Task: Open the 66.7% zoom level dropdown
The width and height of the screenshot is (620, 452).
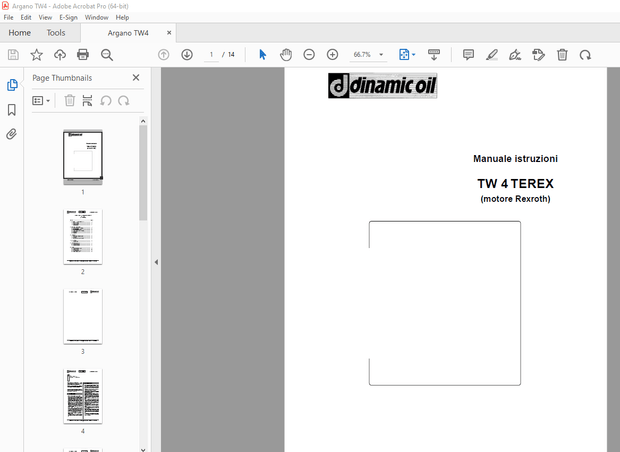Action: (x=368, y=55)
